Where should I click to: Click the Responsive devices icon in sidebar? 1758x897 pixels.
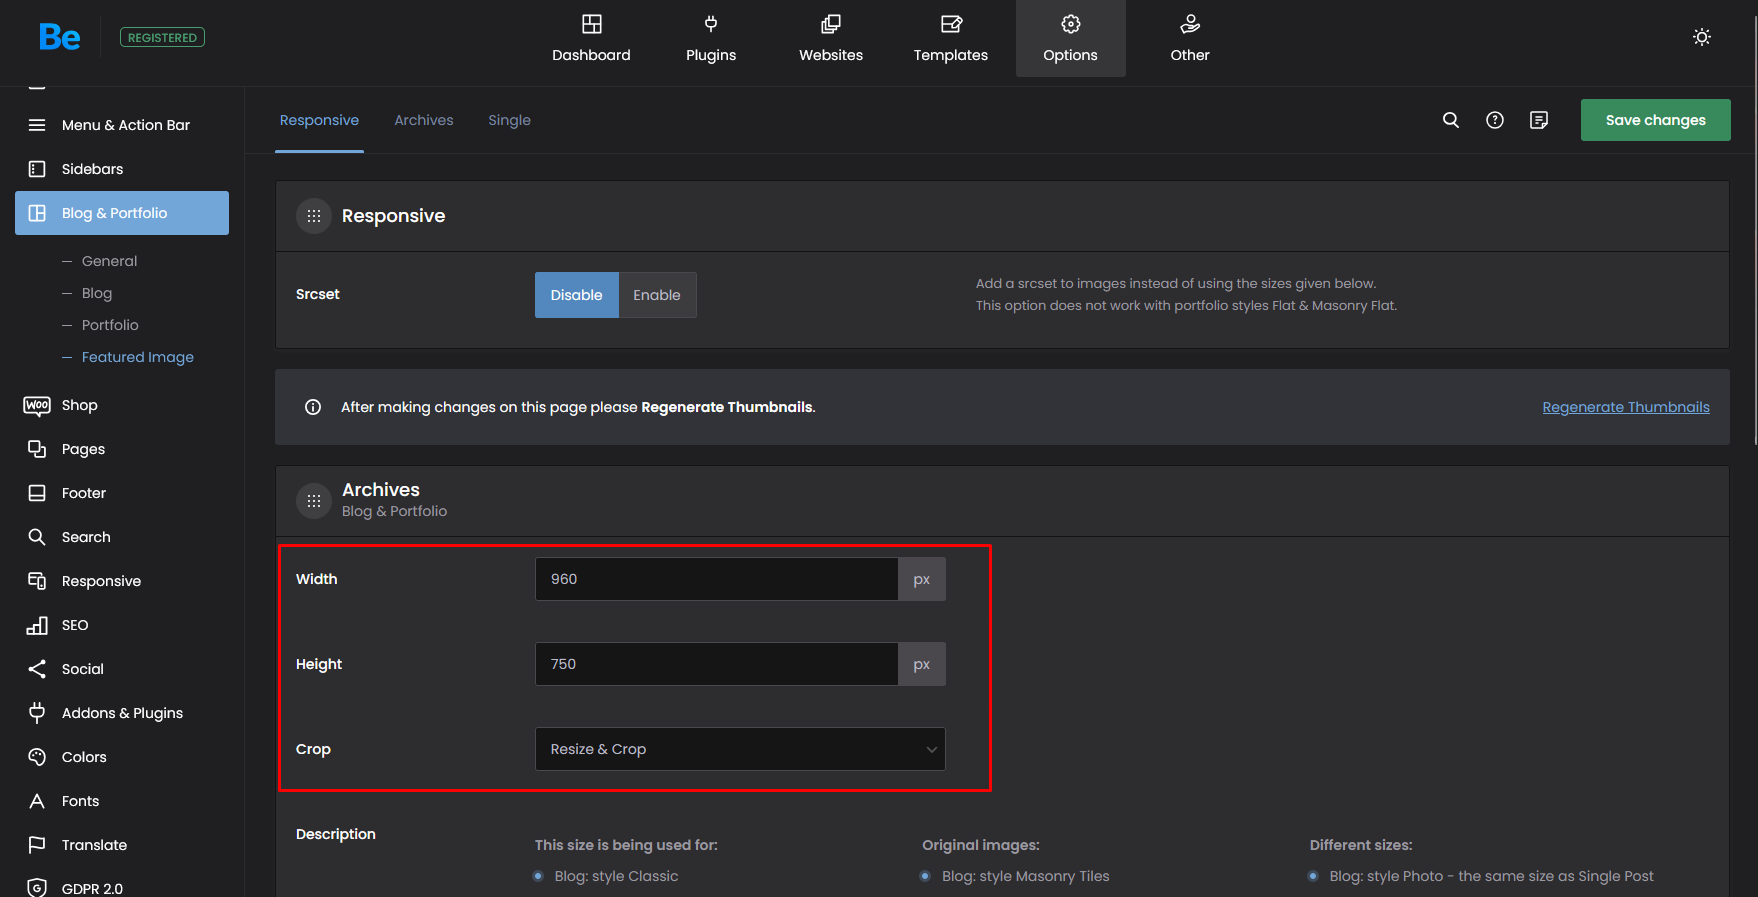click(37, 581)
